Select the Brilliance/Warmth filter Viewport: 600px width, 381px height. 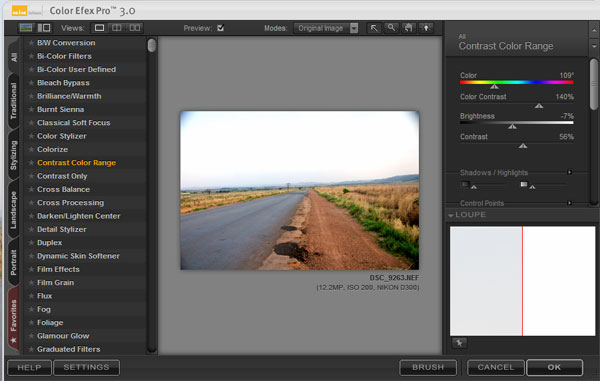pyautogui.click(x=69, y=96)
